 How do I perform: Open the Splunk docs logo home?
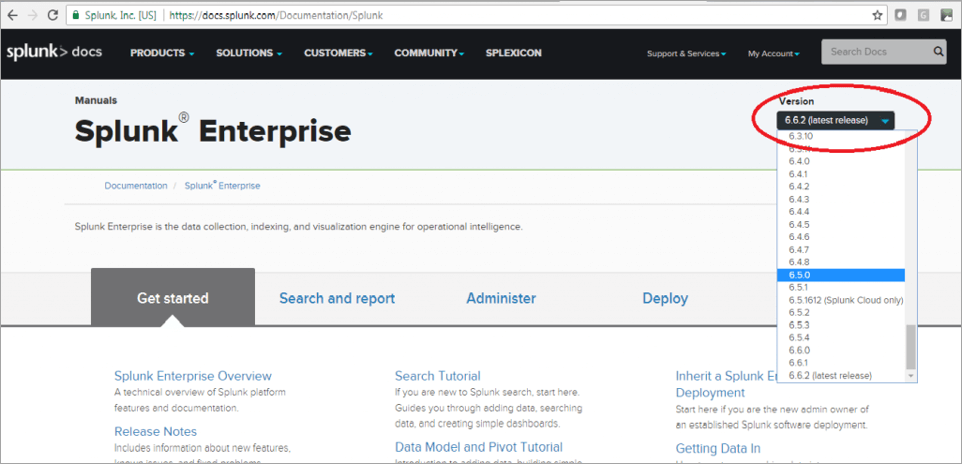[x=54, y=52]
